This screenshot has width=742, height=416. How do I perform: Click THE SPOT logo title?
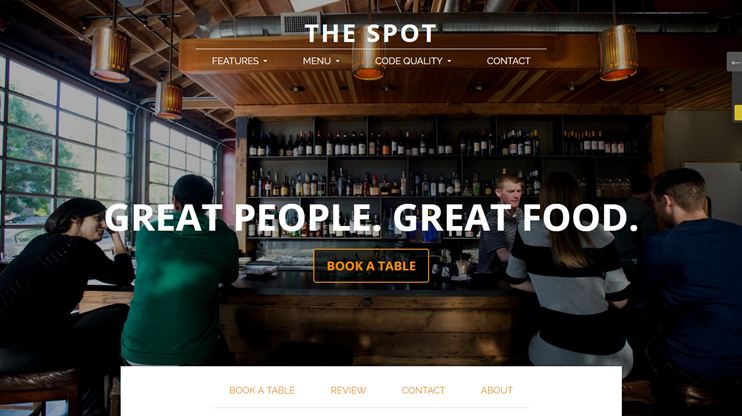(x=371, y=33)
